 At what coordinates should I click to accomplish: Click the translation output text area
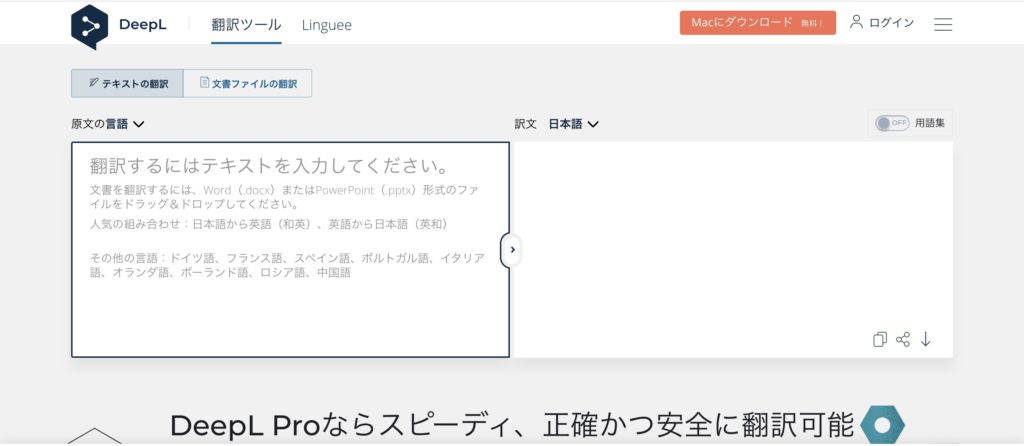pyautogui.click(x=733, y=249)
